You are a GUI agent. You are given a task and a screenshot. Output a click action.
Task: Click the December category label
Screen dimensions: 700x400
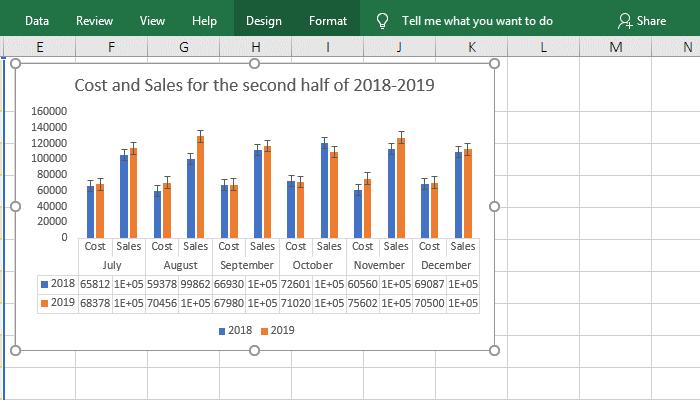click(446, 265)
